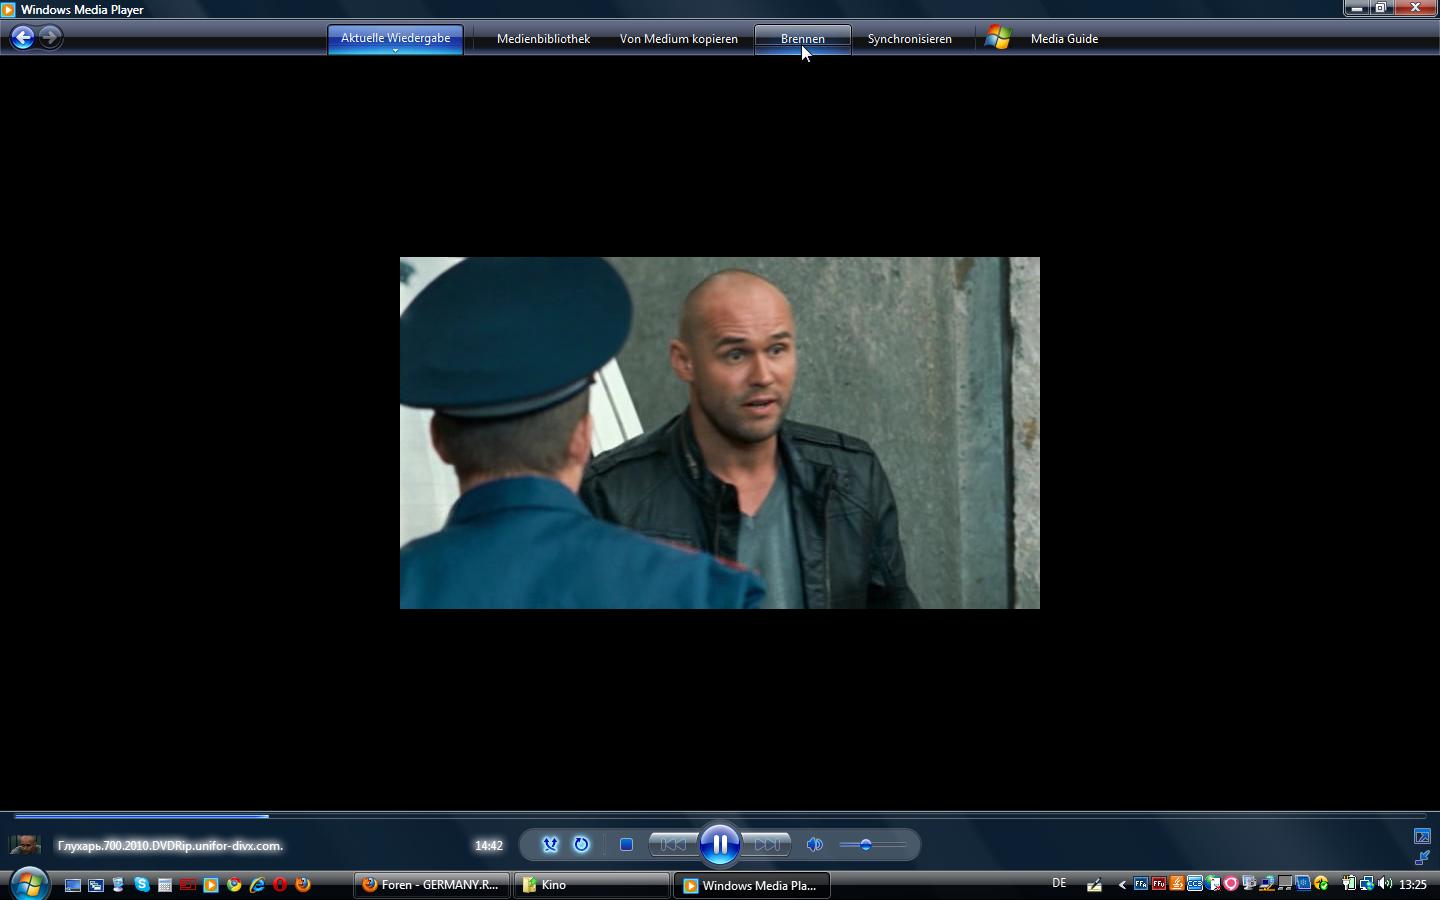Open the Calculator from Quick Launch
This screenshot has width=1440, height=900.
coord(165,885)
